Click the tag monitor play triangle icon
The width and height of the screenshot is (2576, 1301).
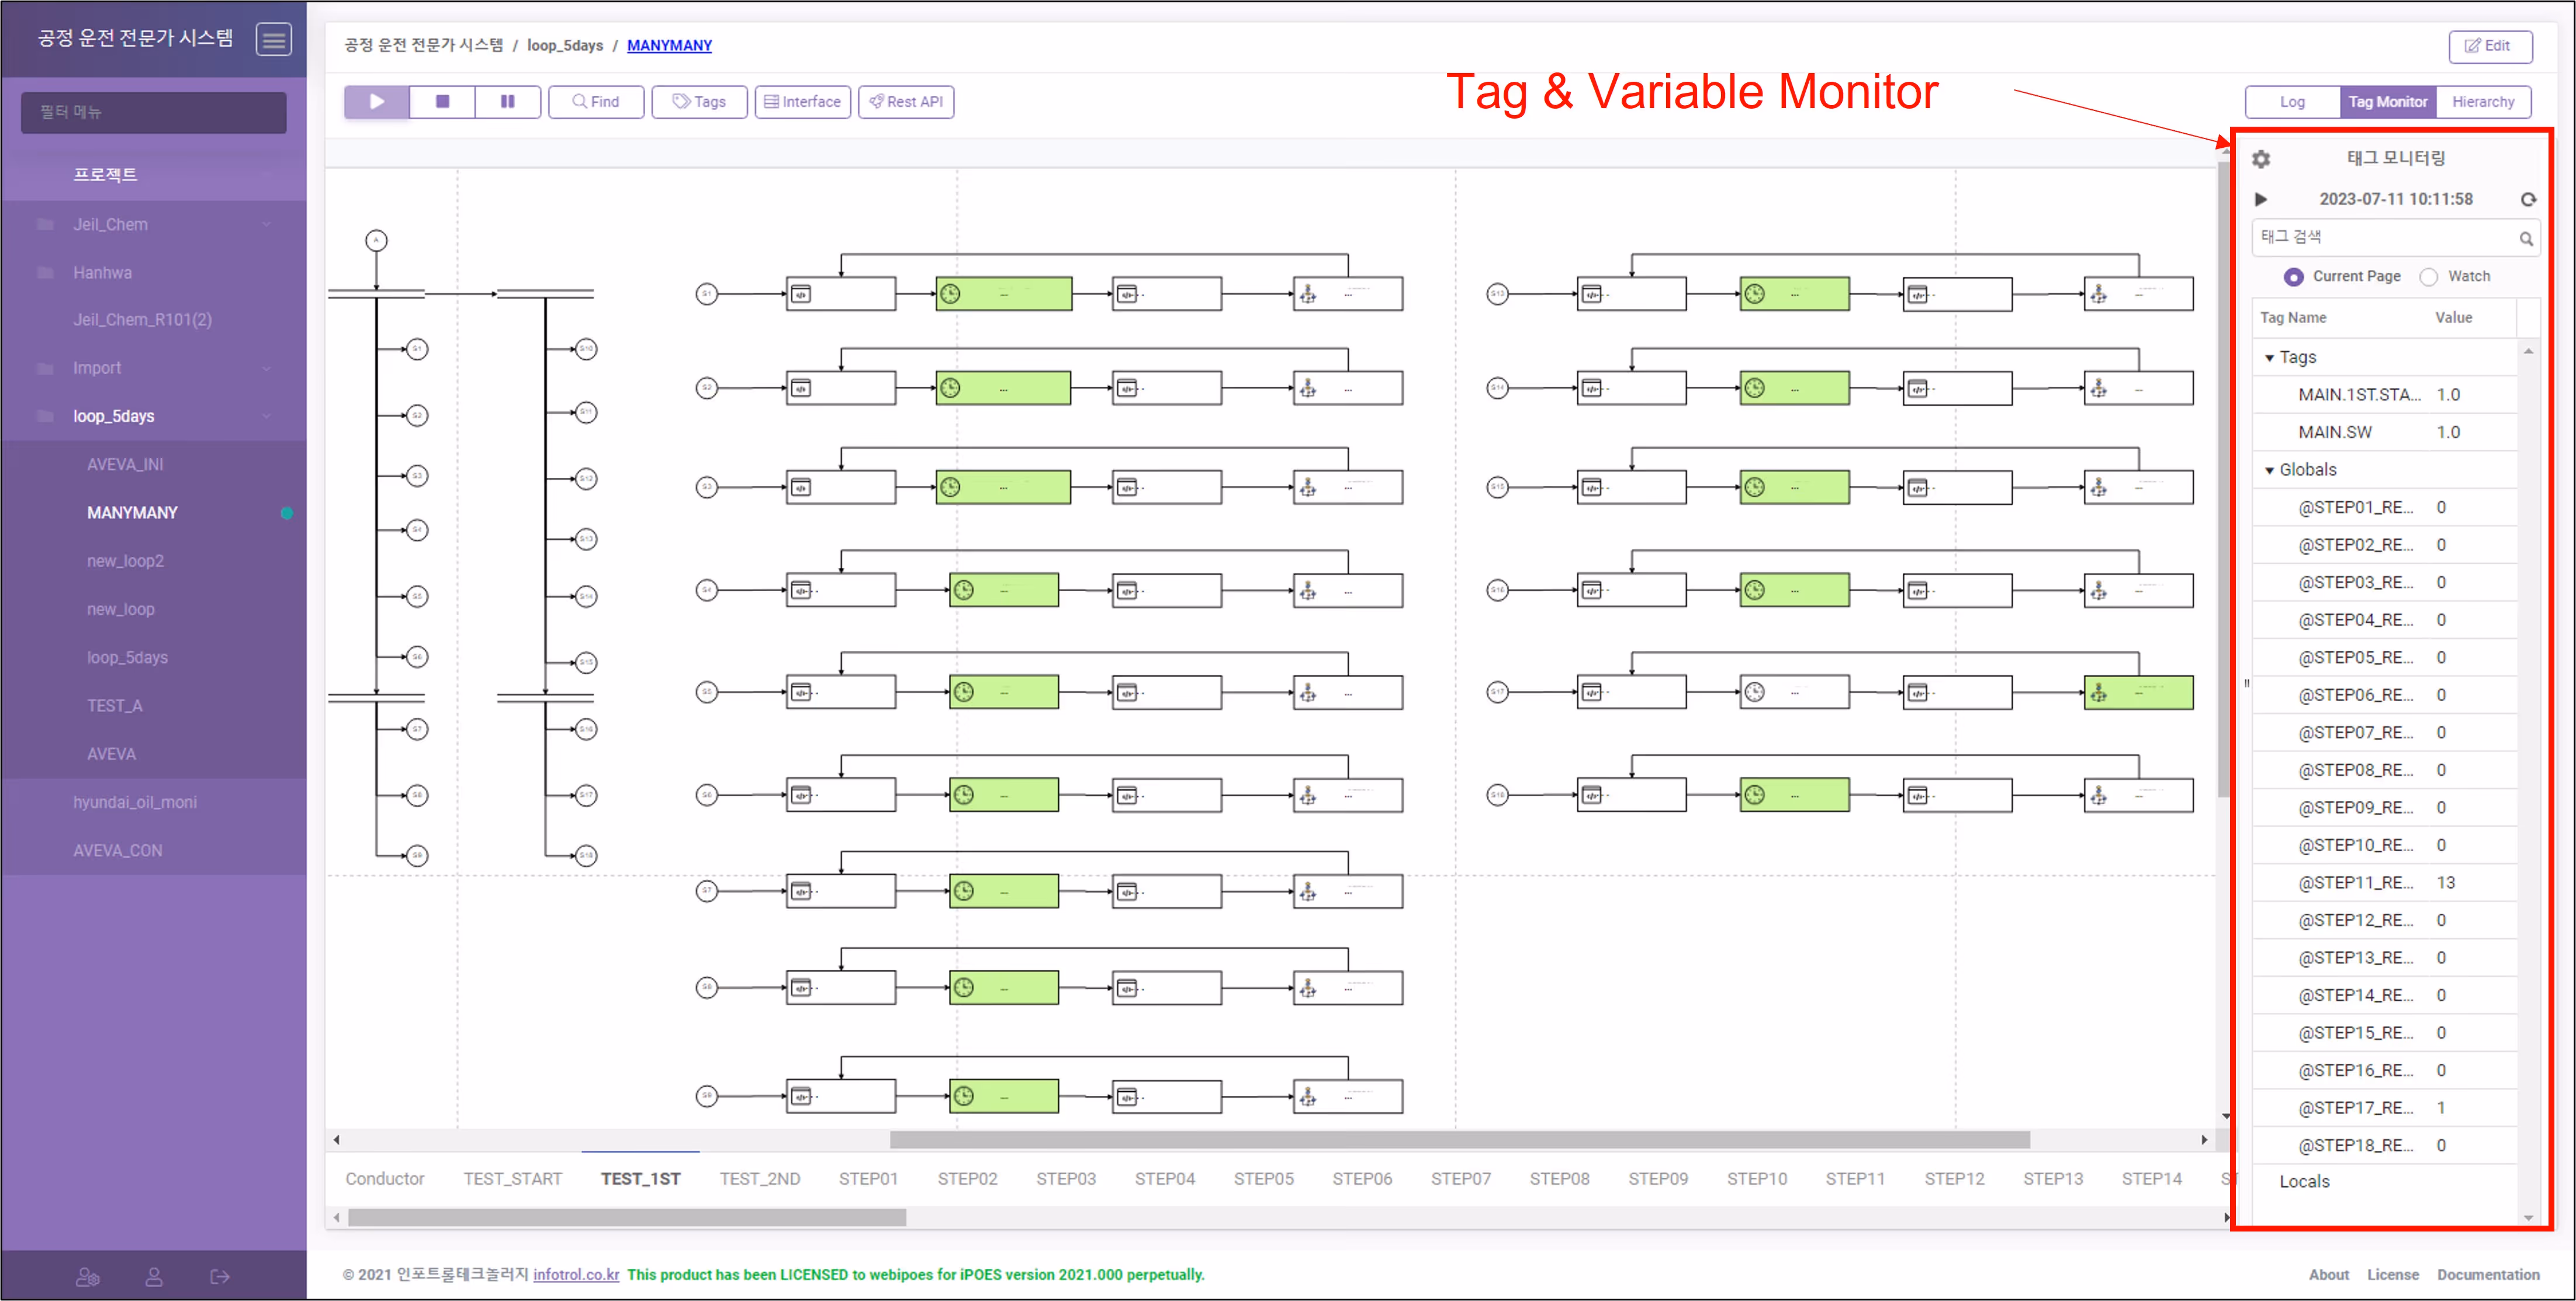[2261, 199]
